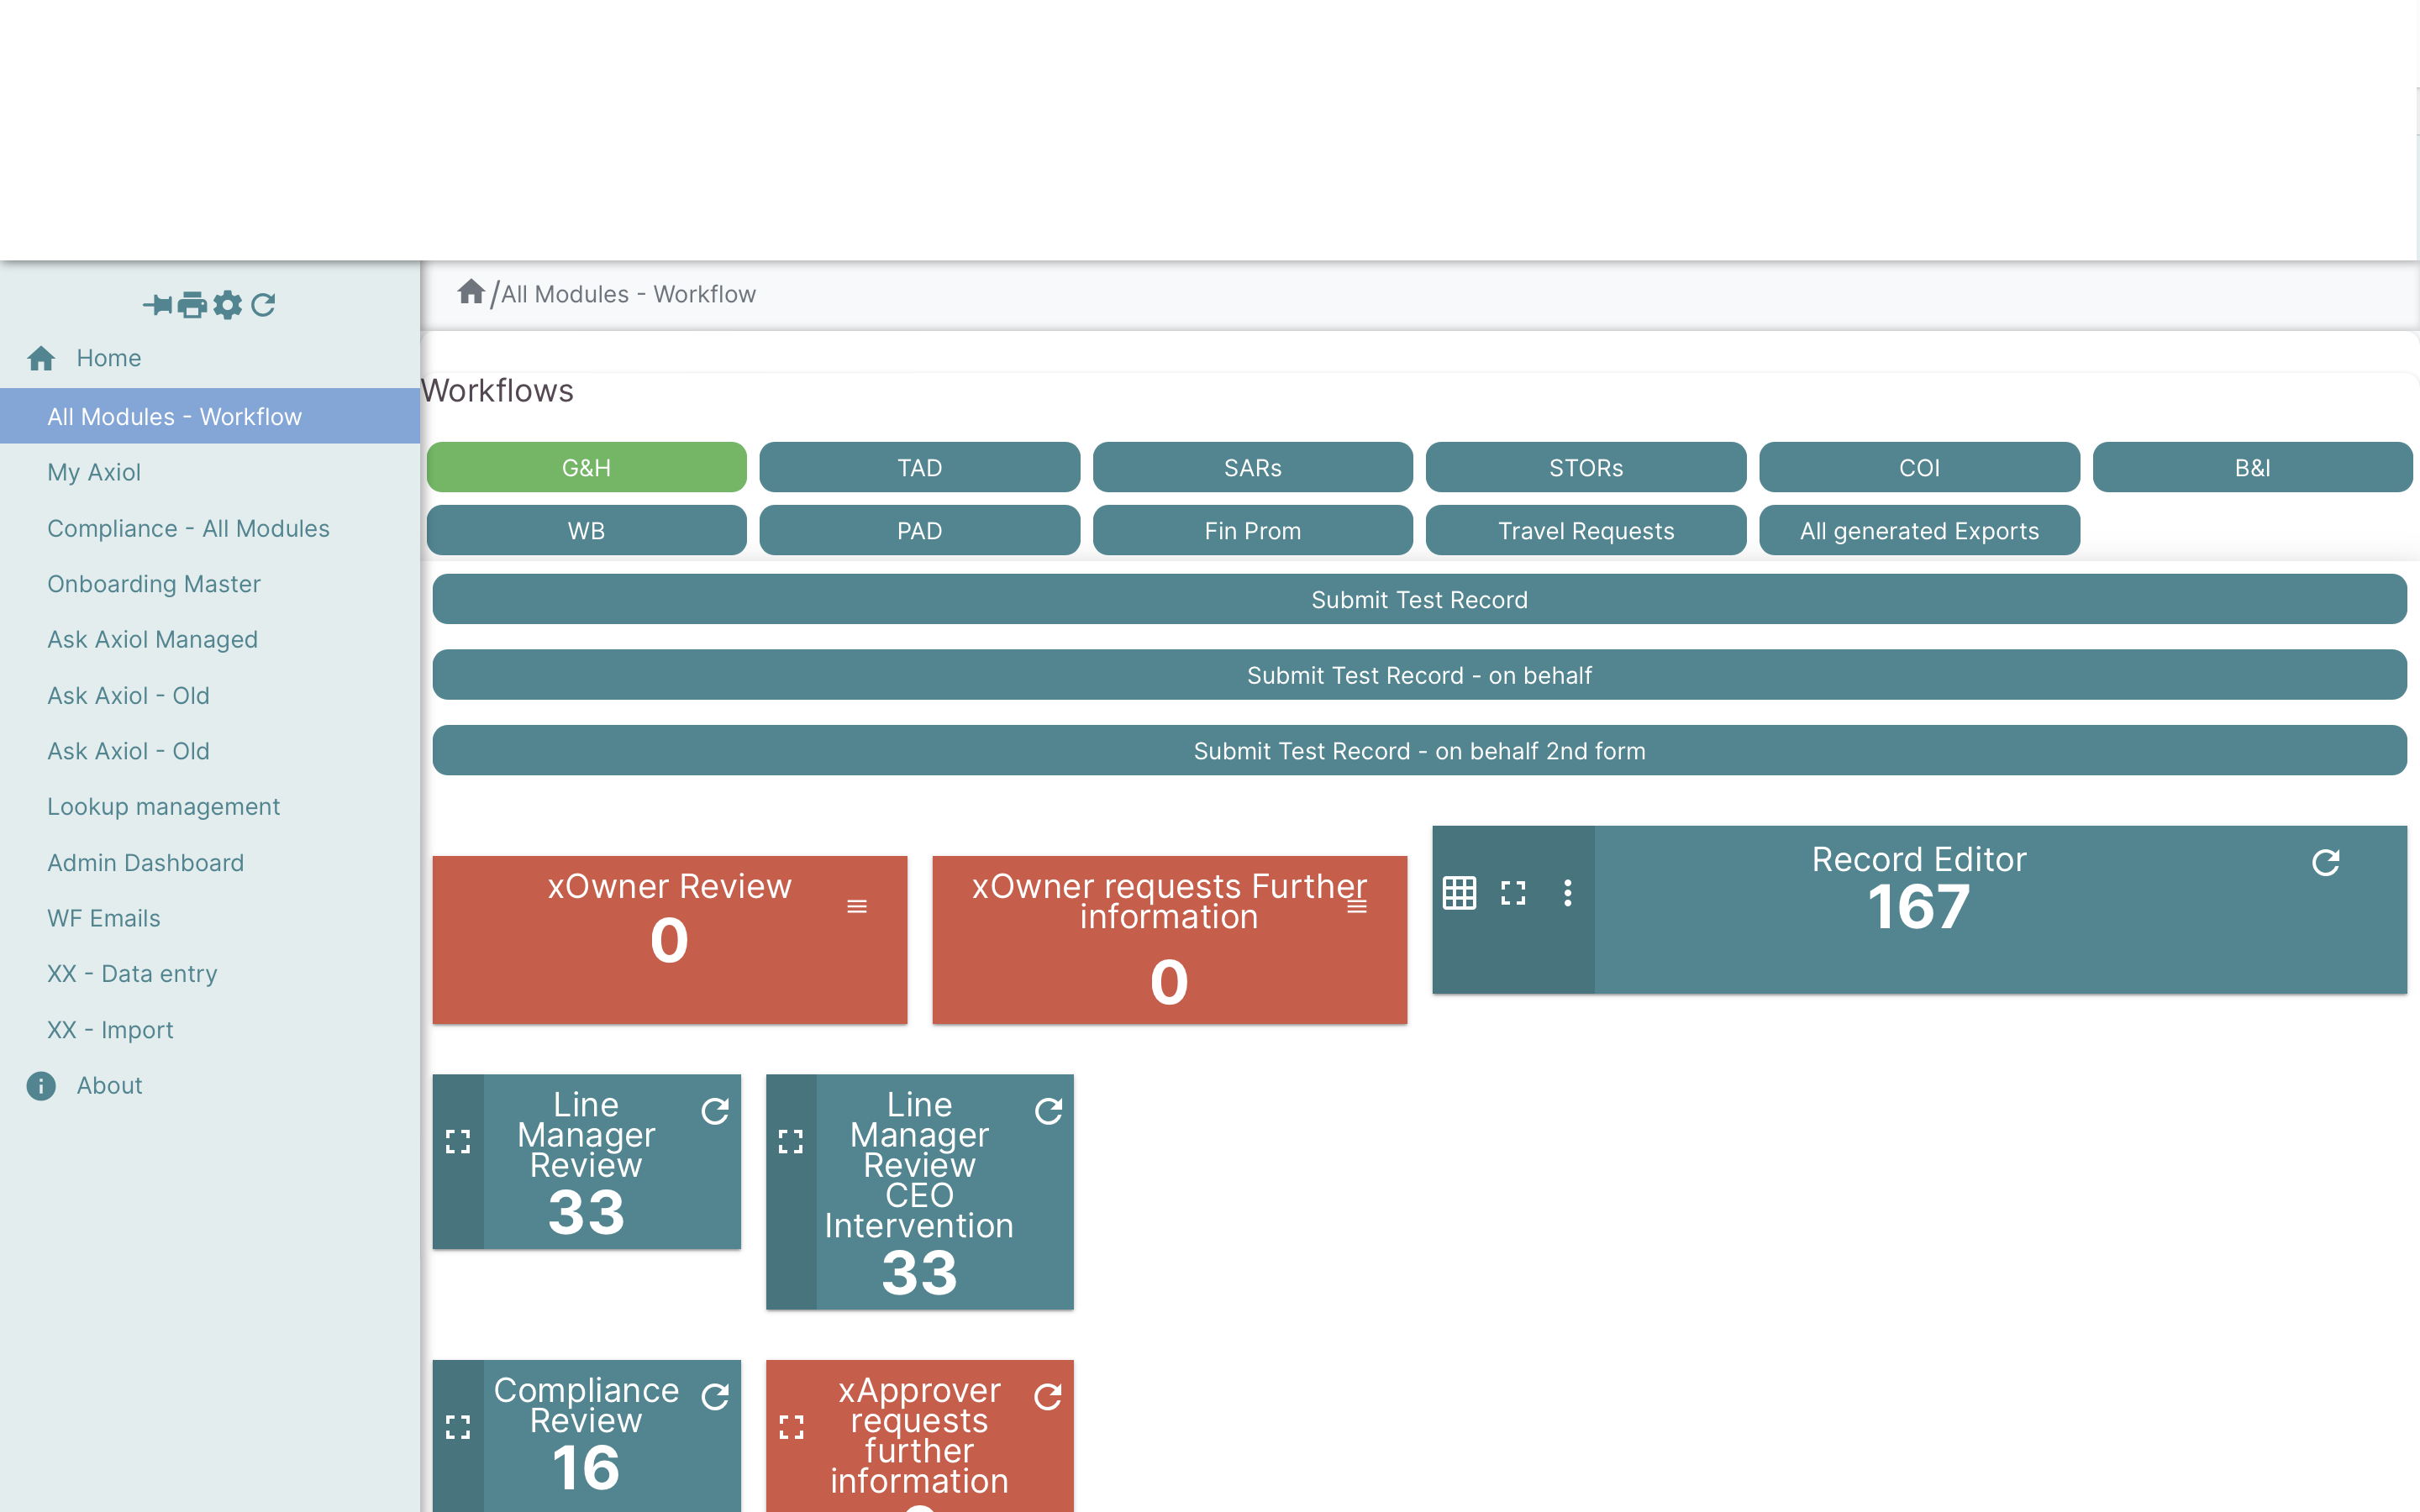Open settings gear icon in sidebar
This screenshot has width=2420, height=1512.
[228, 304]
